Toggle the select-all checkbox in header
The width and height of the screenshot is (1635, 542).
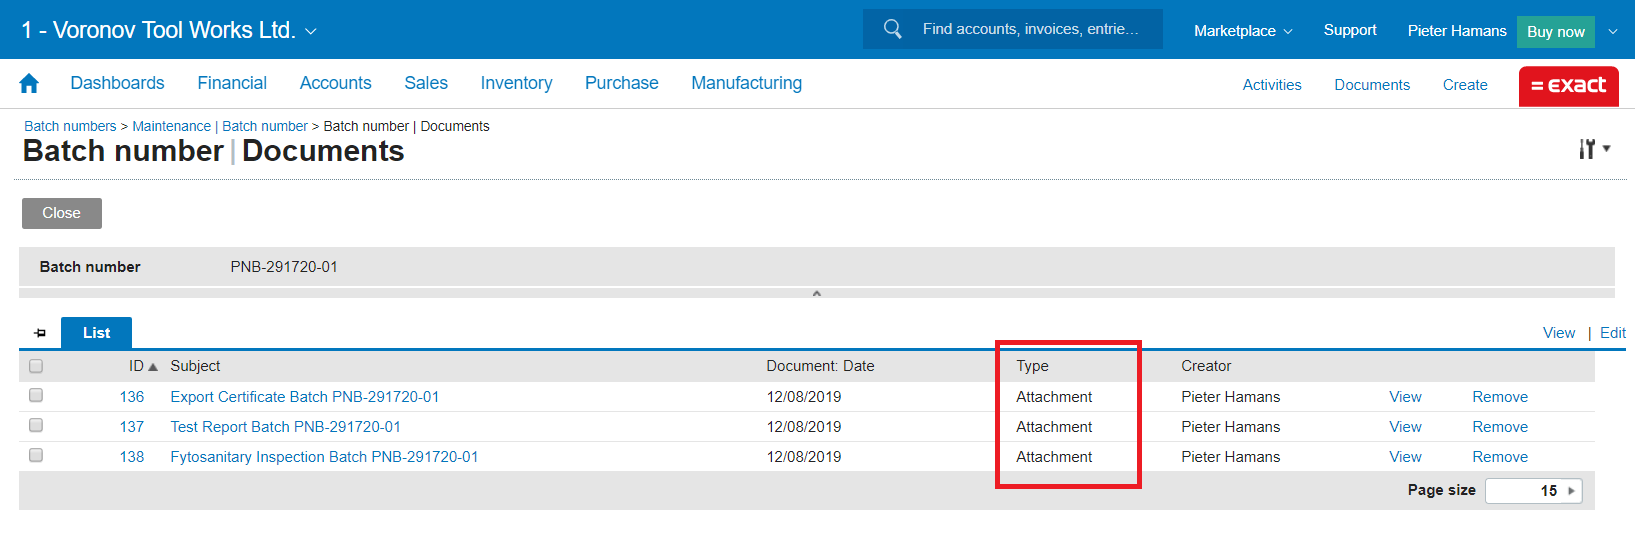tap(36, 366)
